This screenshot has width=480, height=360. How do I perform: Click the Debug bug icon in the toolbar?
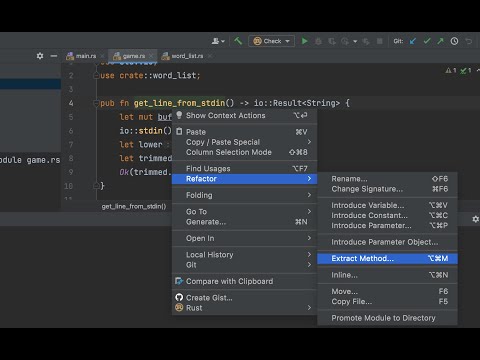[x=318, y=41]
